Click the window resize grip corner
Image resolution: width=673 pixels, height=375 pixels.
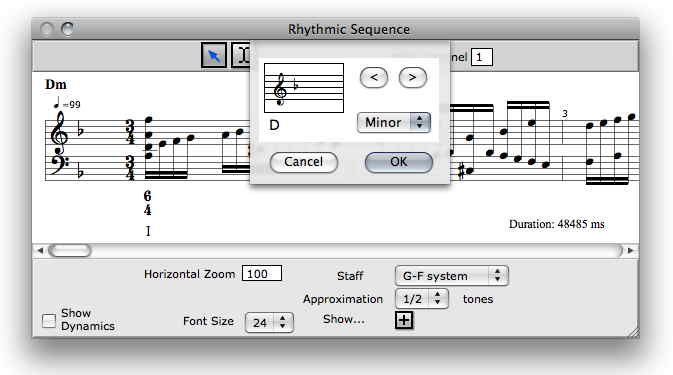coord(634,333)
